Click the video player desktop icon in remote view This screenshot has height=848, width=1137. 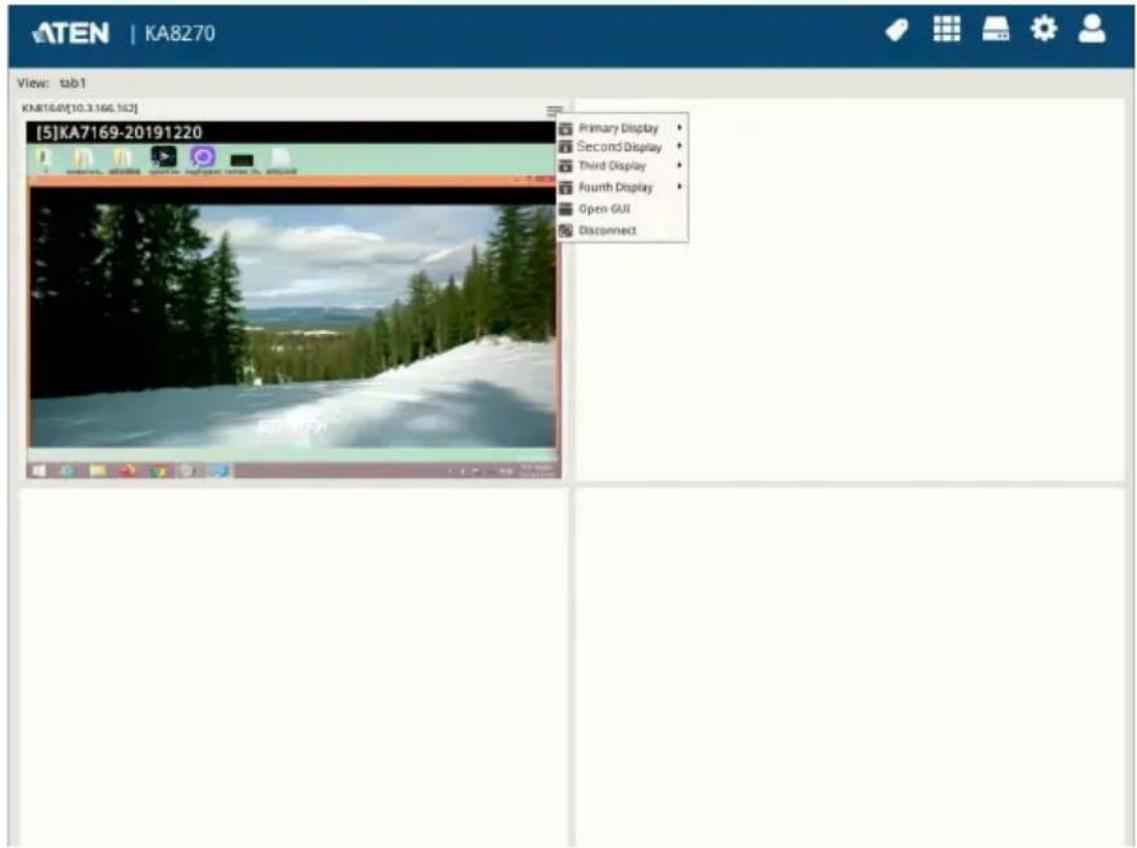click(164, 157)
